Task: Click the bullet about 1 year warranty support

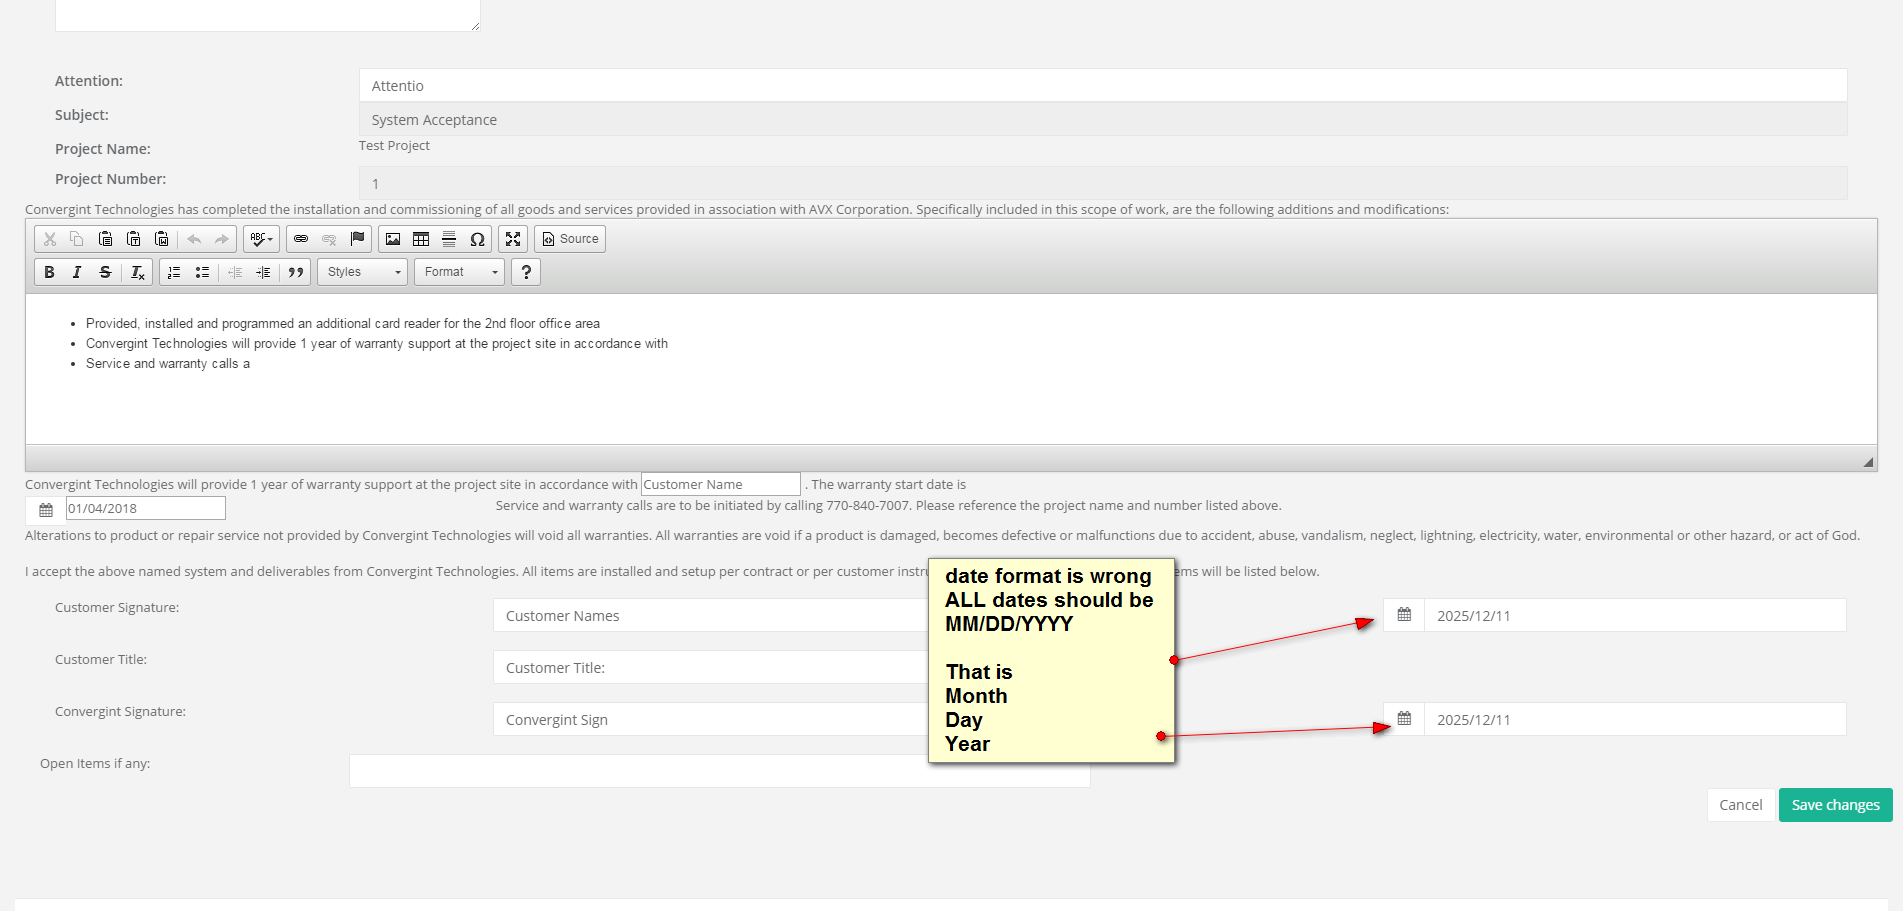Action: pyautogui.click(x=377, y=344)
